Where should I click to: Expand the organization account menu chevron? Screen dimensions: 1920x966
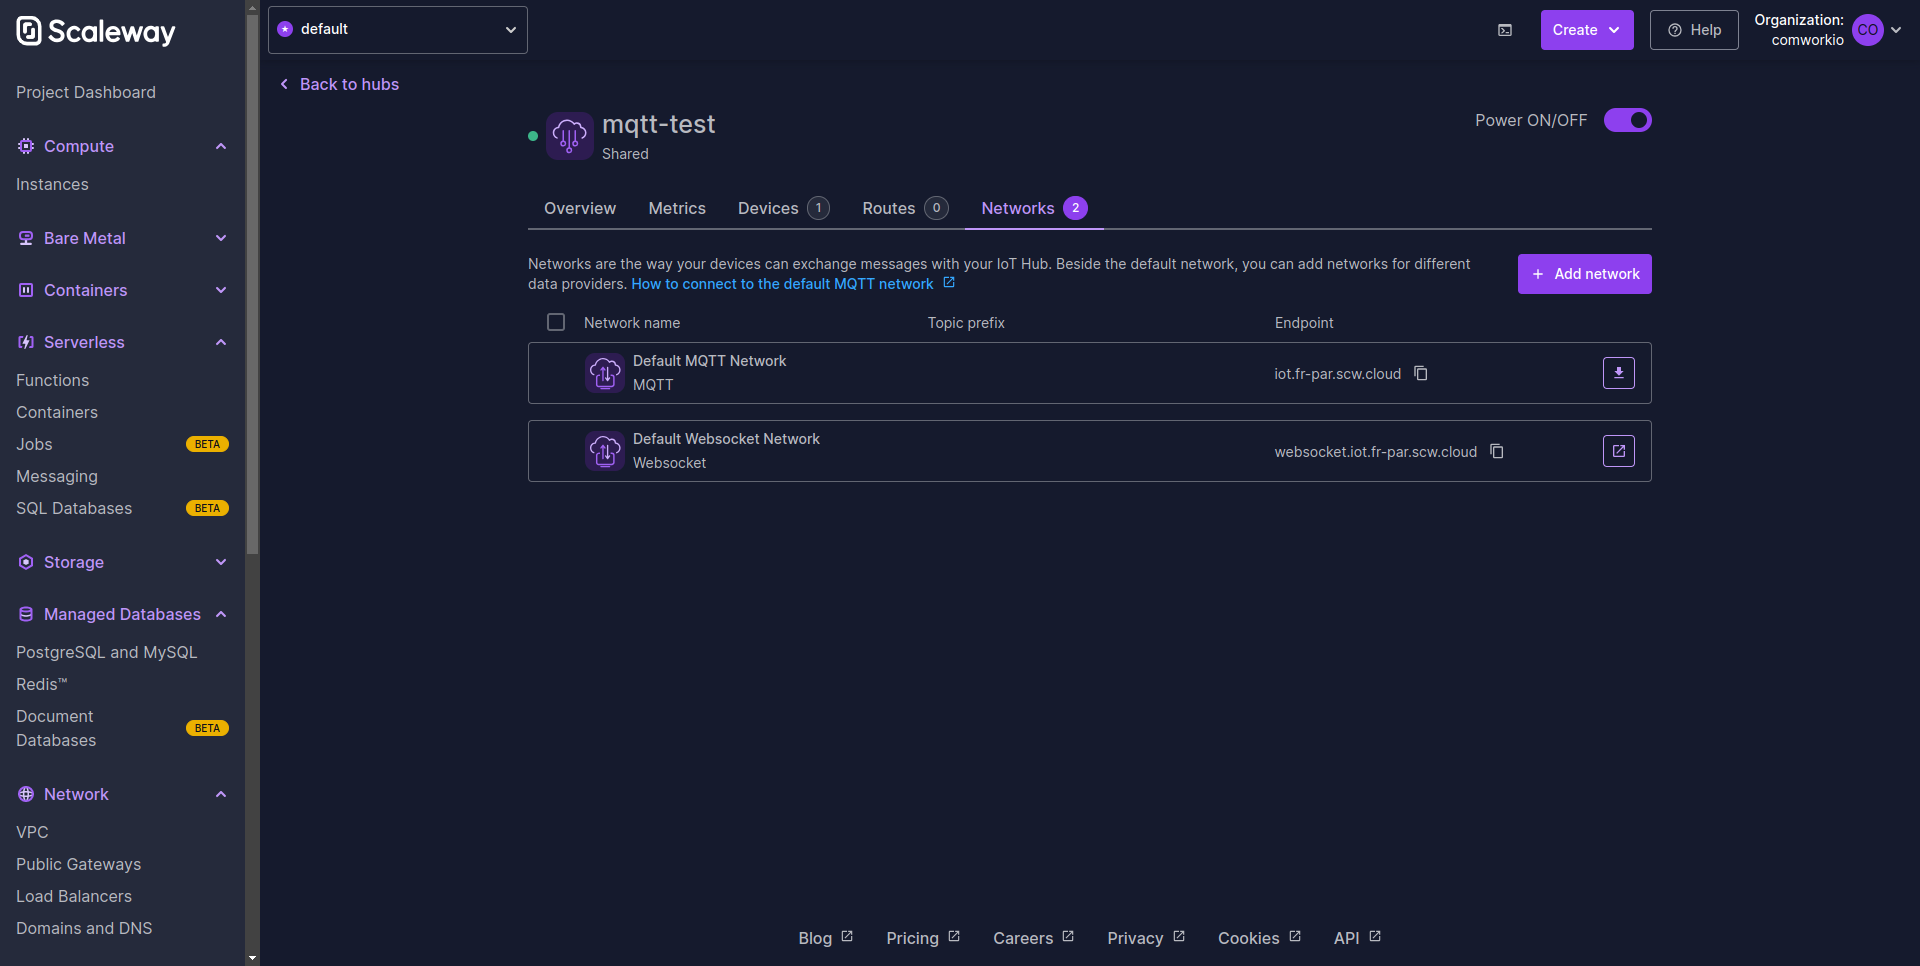(1896, 30)
